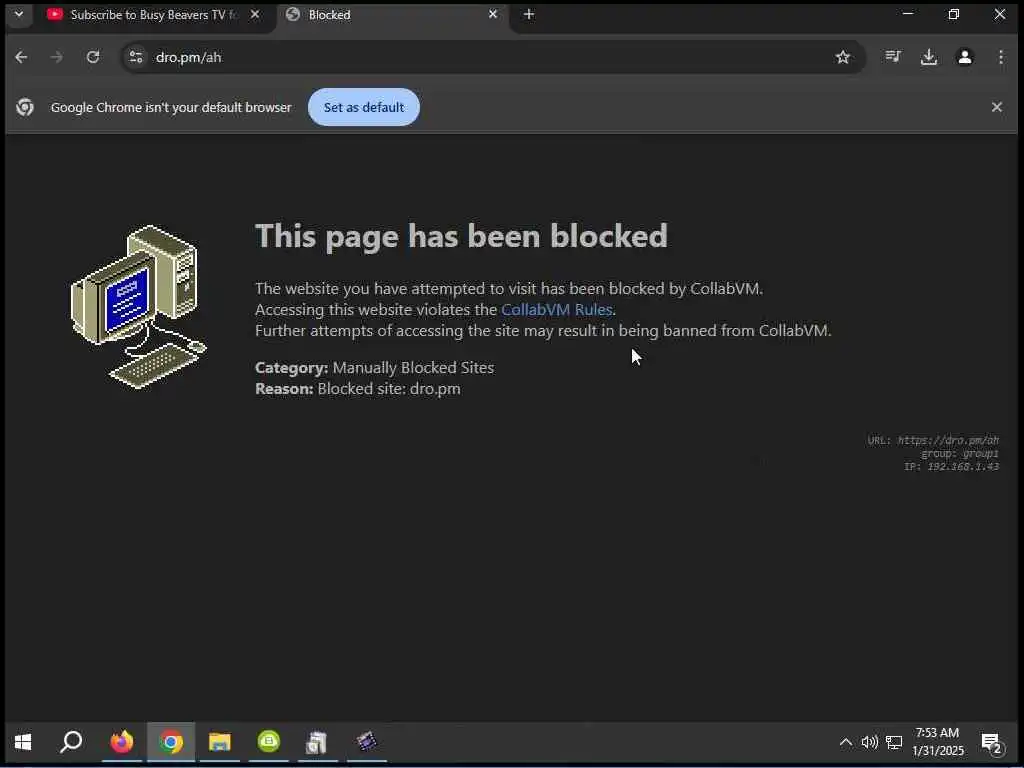The width and height of the screenshot is (1024, 768).
Task: Close the Blocked tab
Action: point(493,14)
